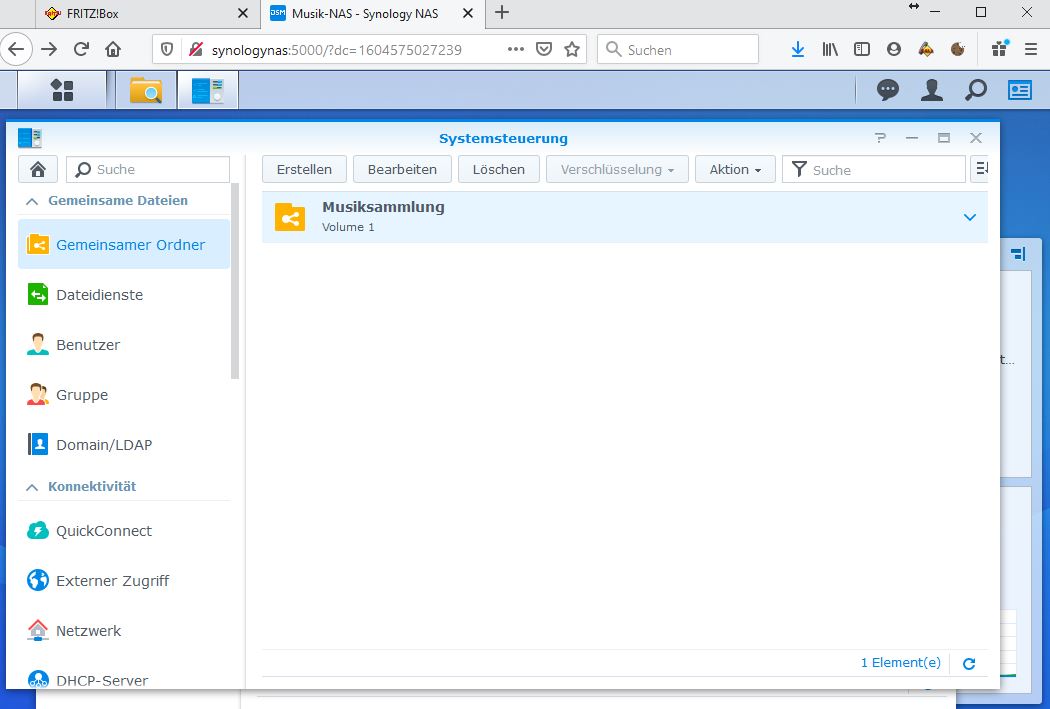
Task: Maximize the Systemsteuerung window
Action: tap(944, 138)
